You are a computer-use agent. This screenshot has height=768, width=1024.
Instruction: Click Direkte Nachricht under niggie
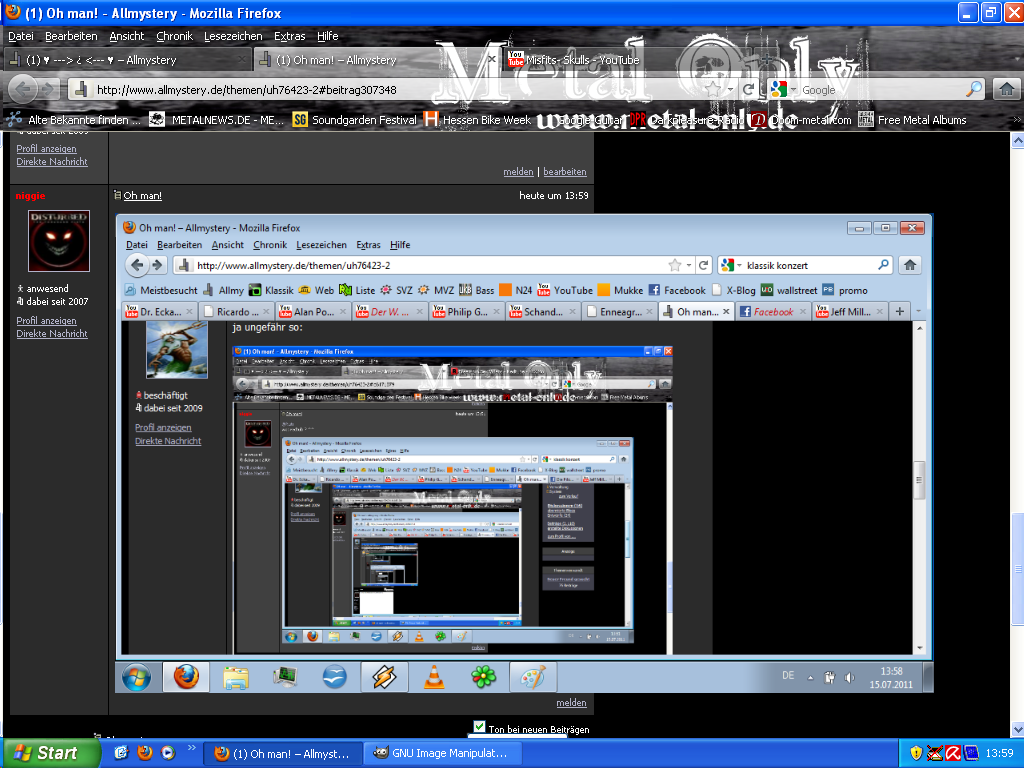(x=52, y=334)
